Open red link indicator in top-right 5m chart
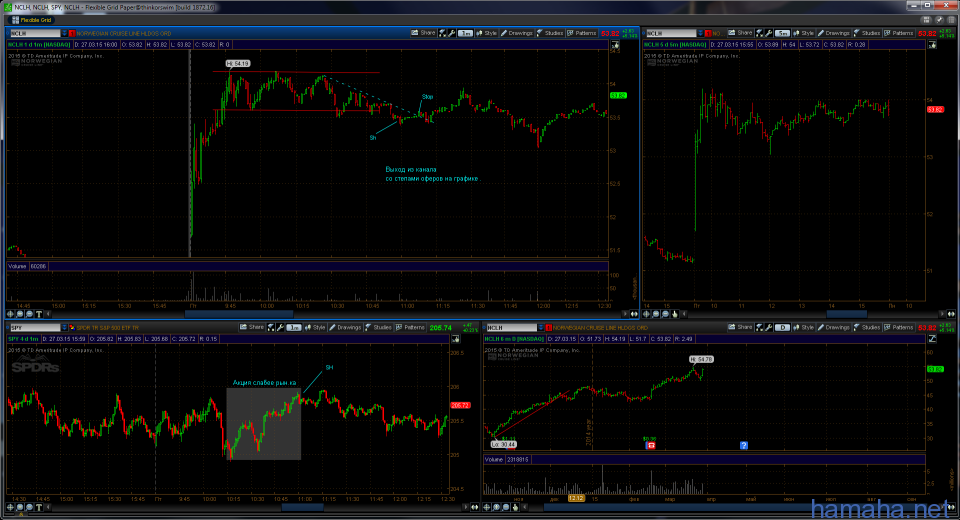The image size is (960, 520). click(708, 33)
